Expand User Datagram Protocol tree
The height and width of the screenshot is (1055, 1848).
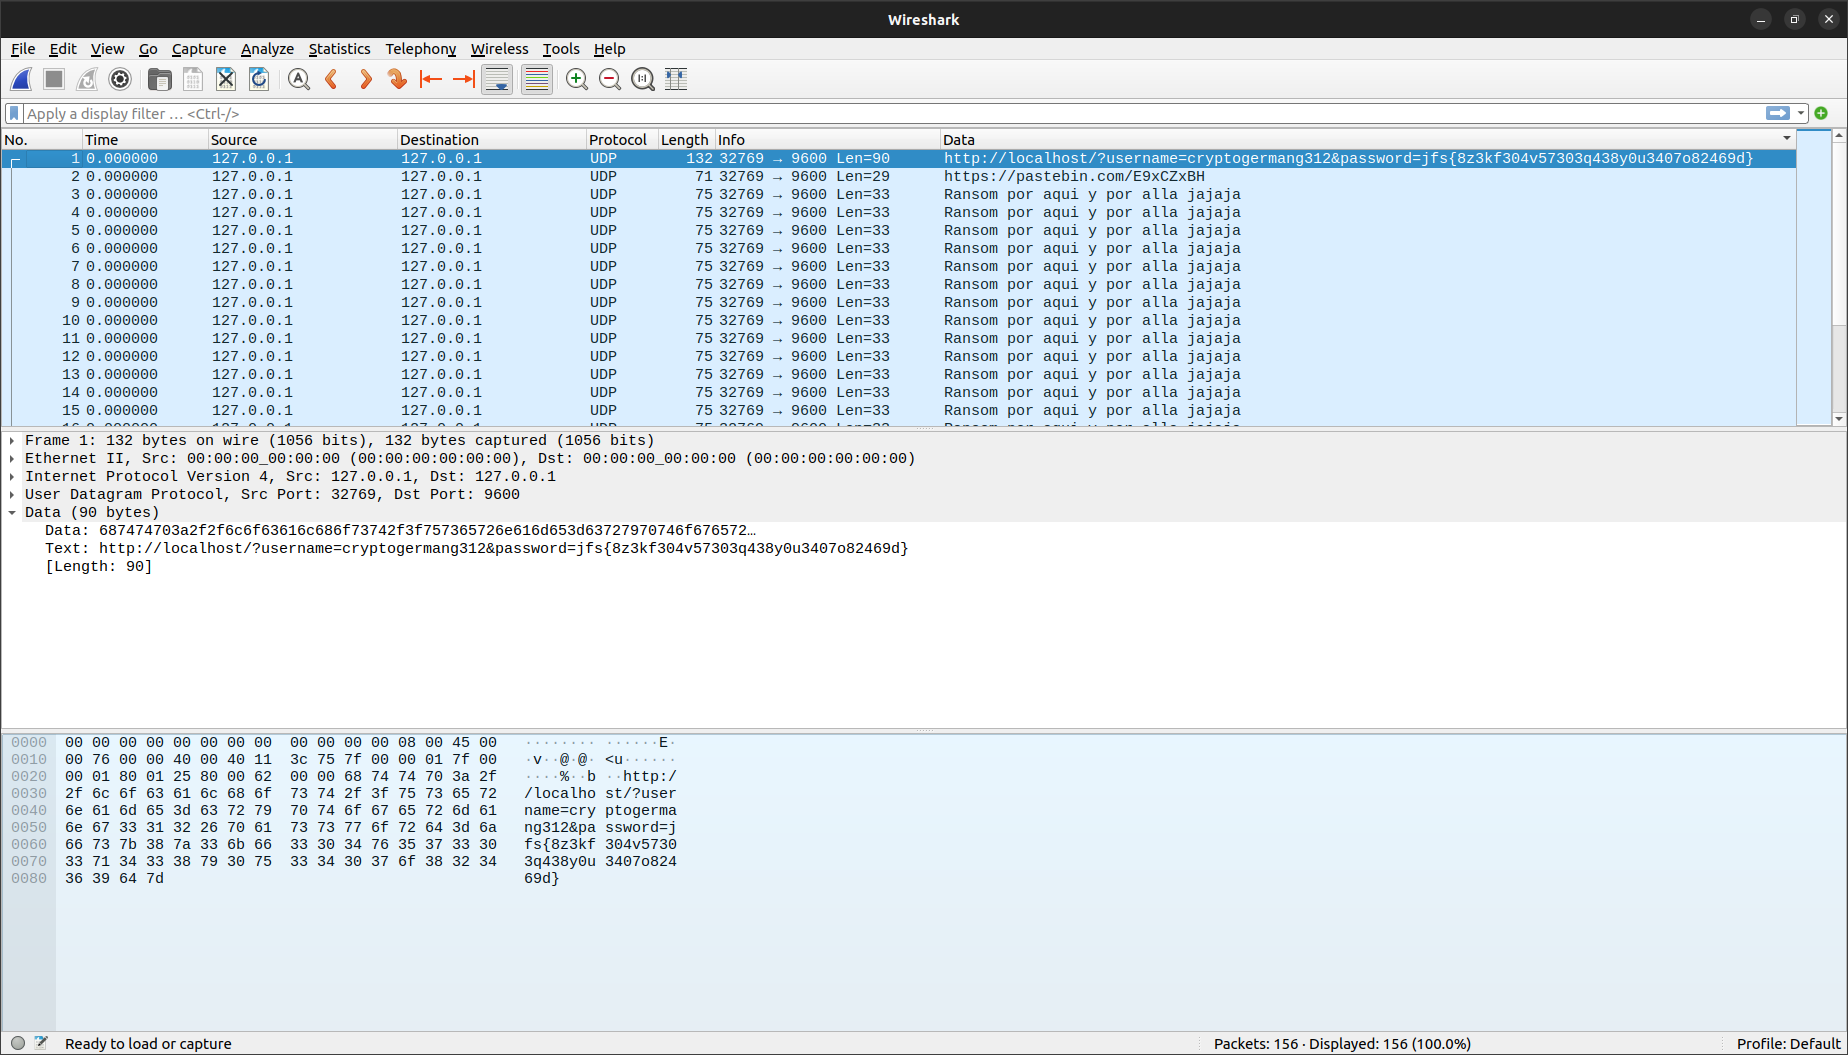tap(12, 494)
